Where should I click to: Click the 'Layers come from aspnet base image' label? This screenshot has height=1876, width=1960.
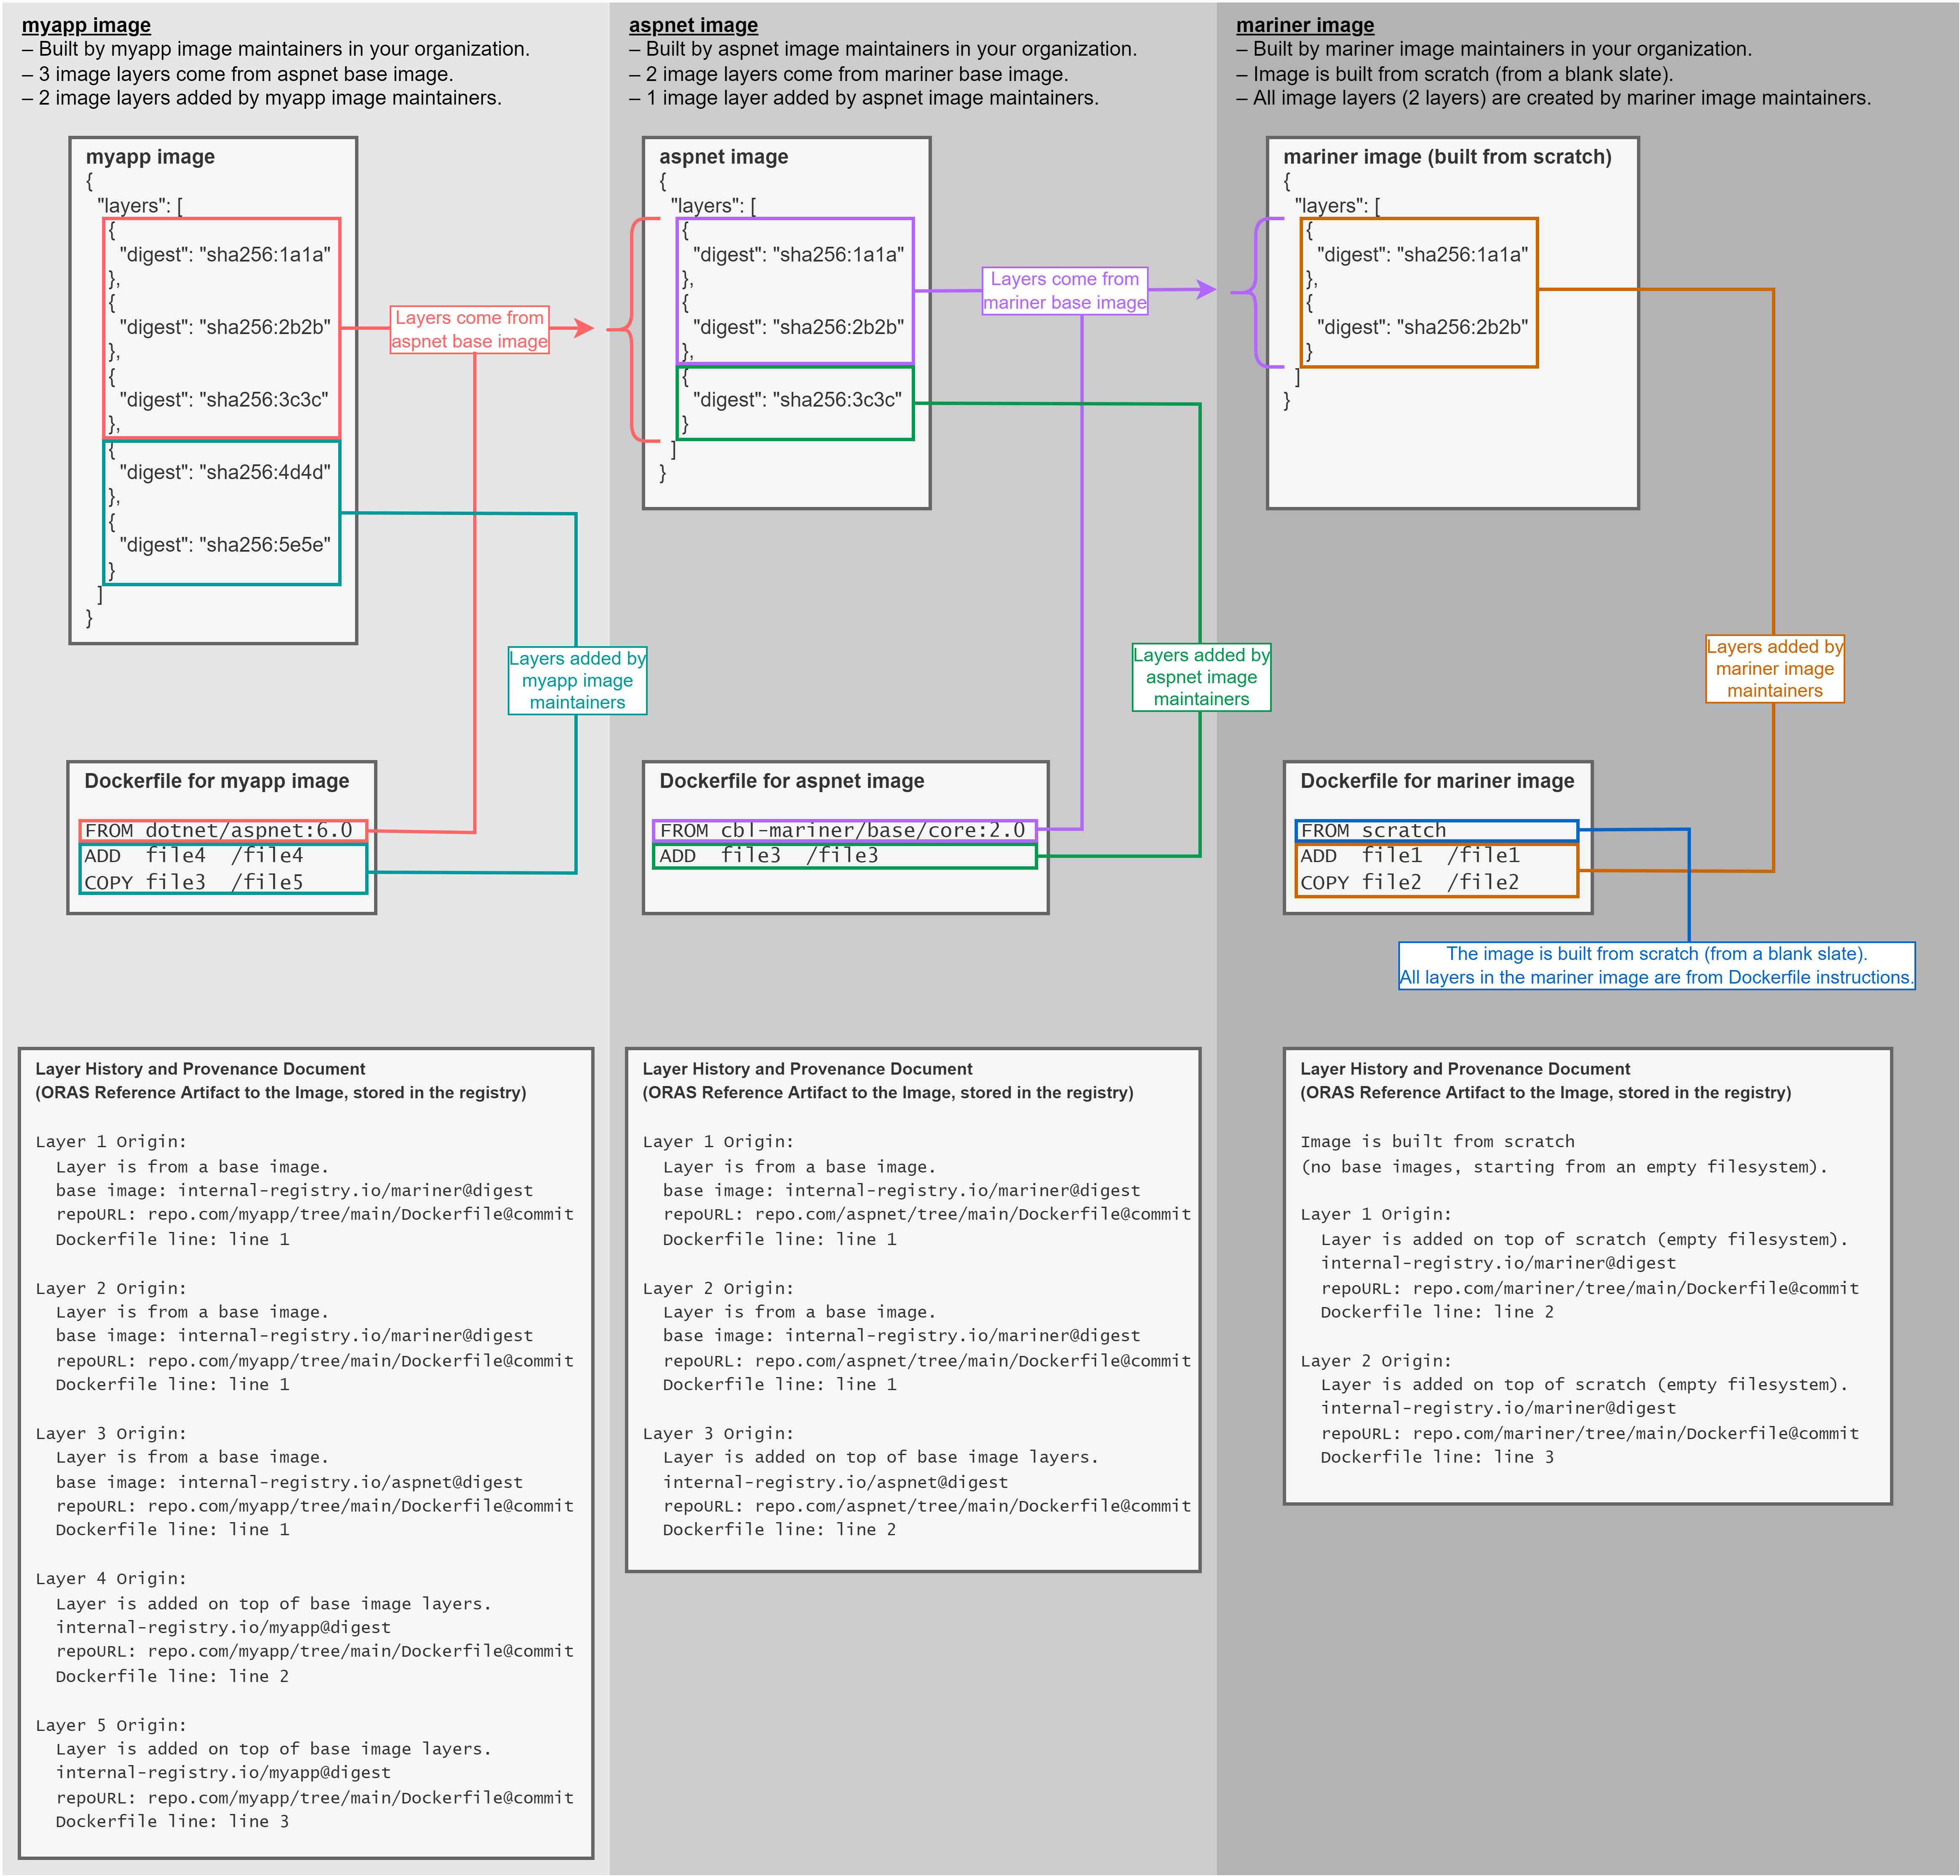tap(469, 329)
